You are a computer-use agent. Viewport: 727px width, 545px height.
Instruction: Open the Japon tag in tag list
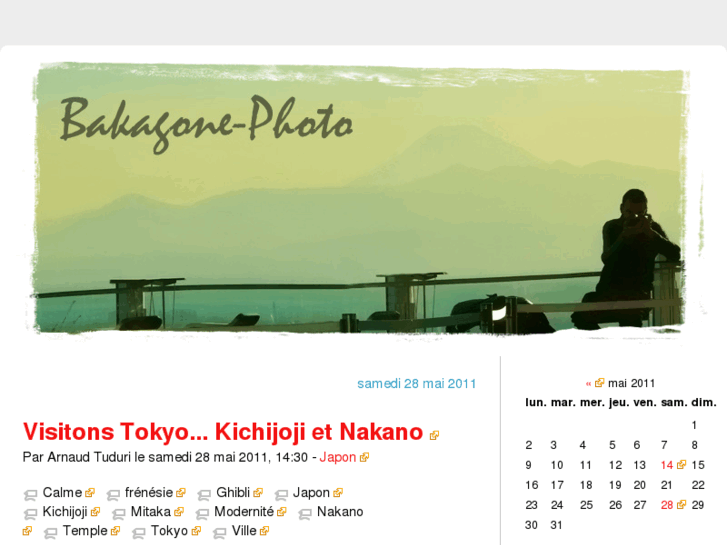pos(311,493)
